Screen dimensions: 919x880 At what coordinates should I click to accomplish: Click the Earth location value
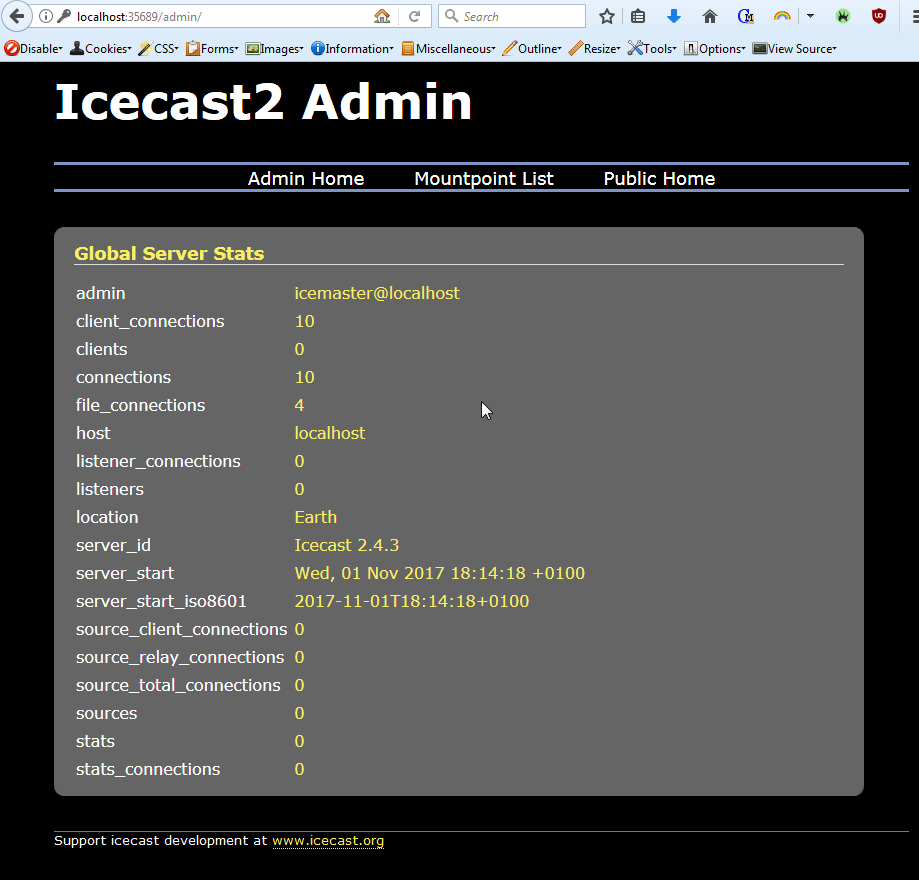click(316, 517)
